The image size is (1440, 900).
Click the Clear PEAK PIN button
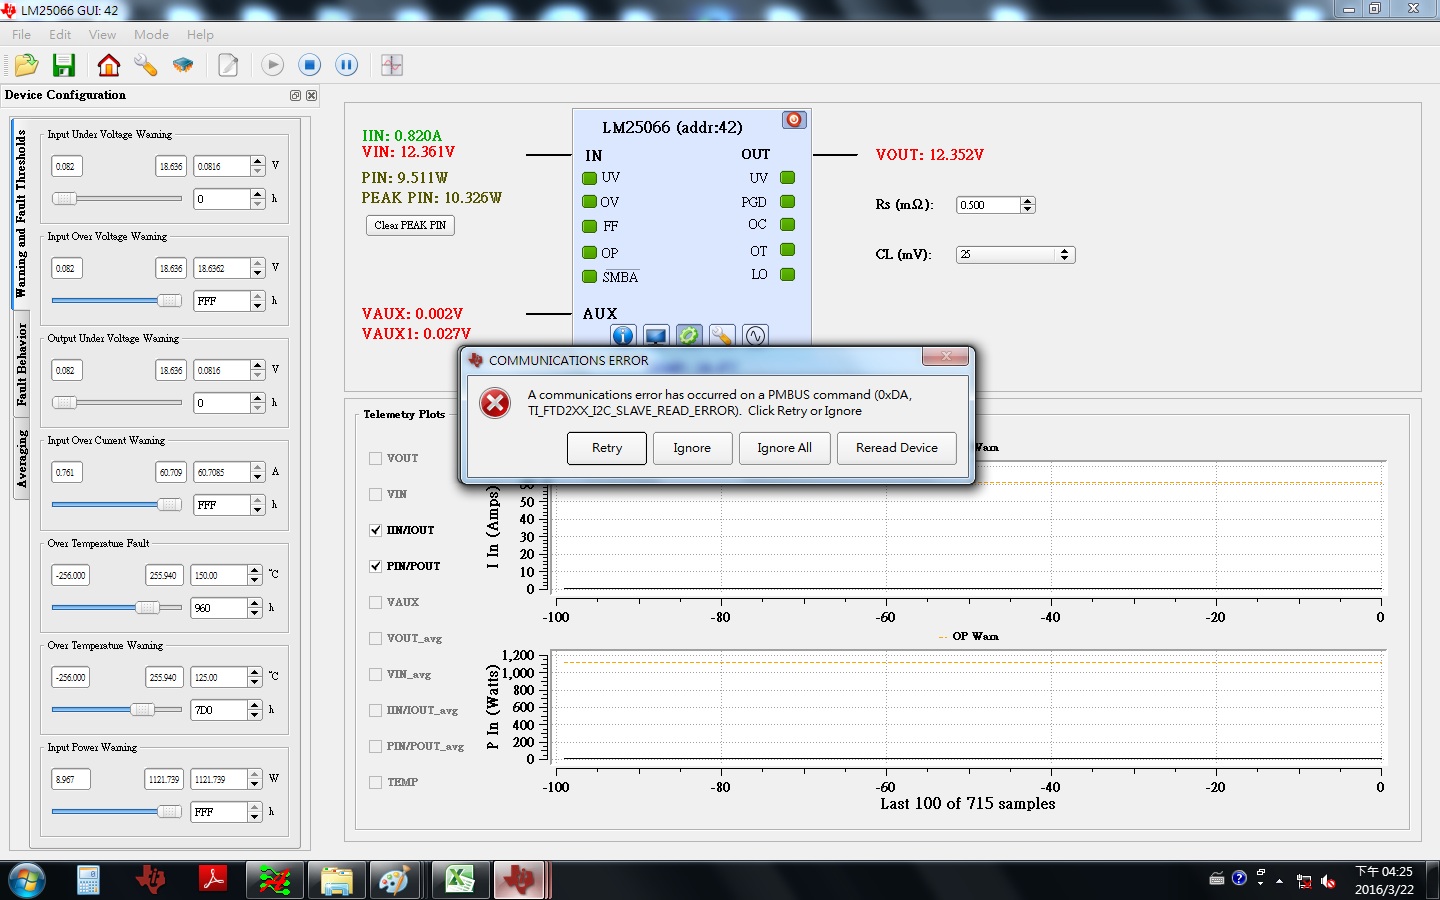[410, 225]
